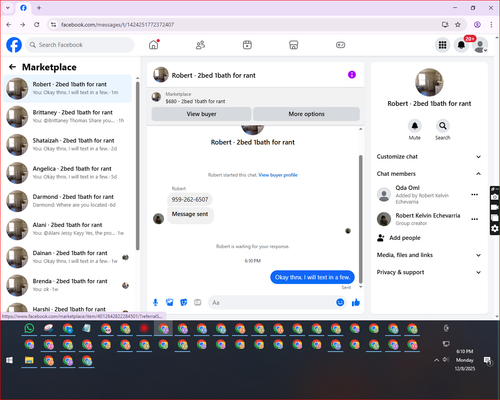
Task: Collapse the Chat members section
Action: coord(429,174)
